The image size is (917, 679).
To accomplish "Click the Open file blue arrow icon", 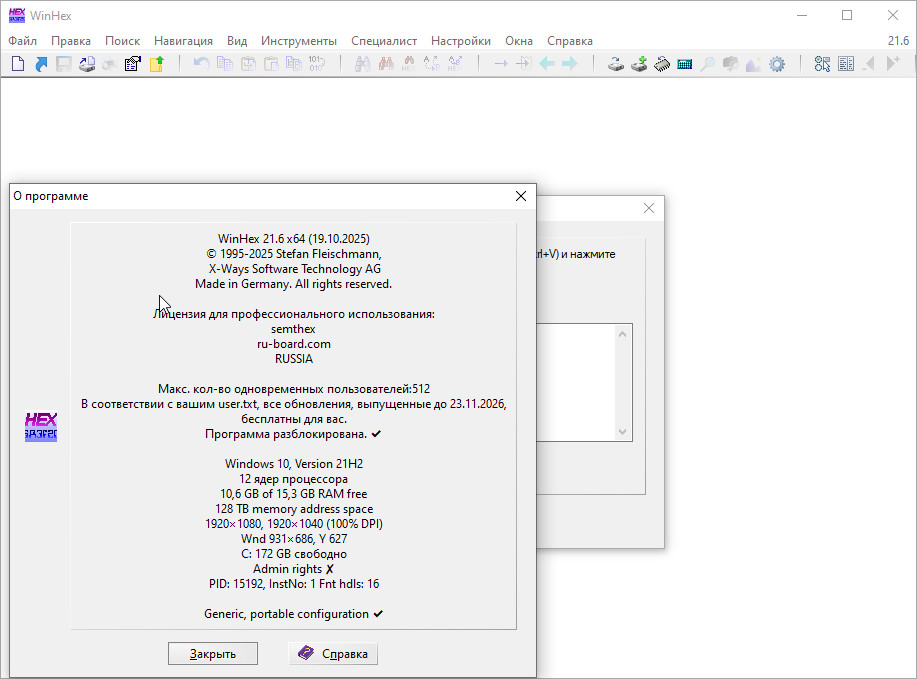I will [x=41, y=64].
